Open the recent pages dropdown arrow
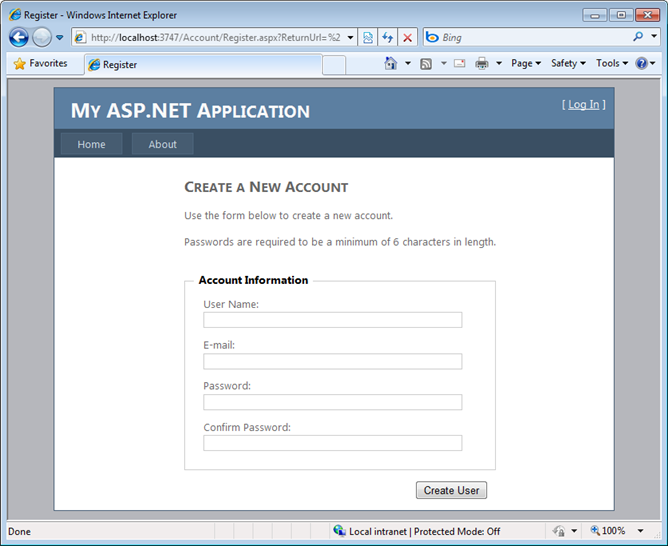 click(x=60, y=37)
